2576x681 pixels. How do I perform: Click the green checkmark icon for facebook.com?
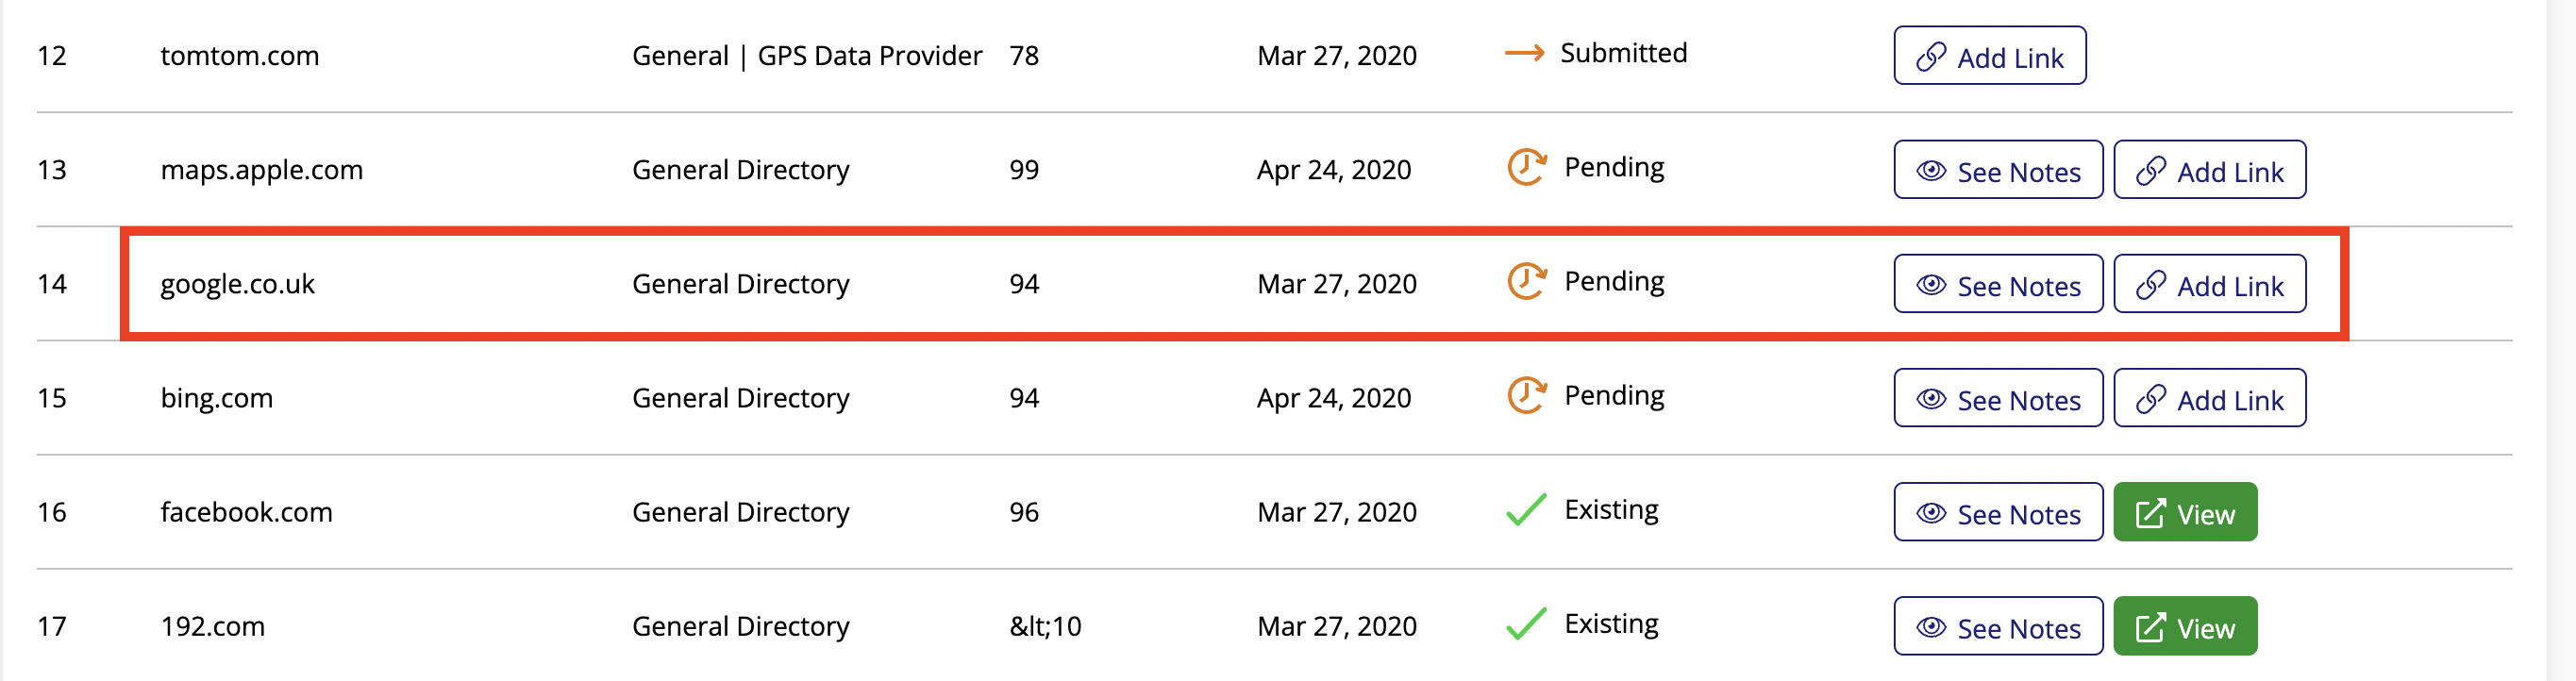[x=1526, y=509]
